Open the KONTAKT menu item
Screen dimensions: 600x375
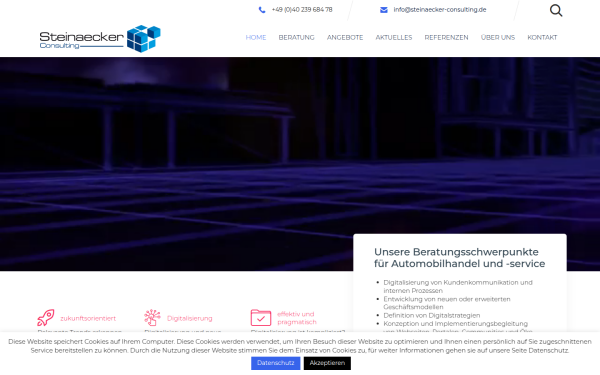(x=542, y=38)
